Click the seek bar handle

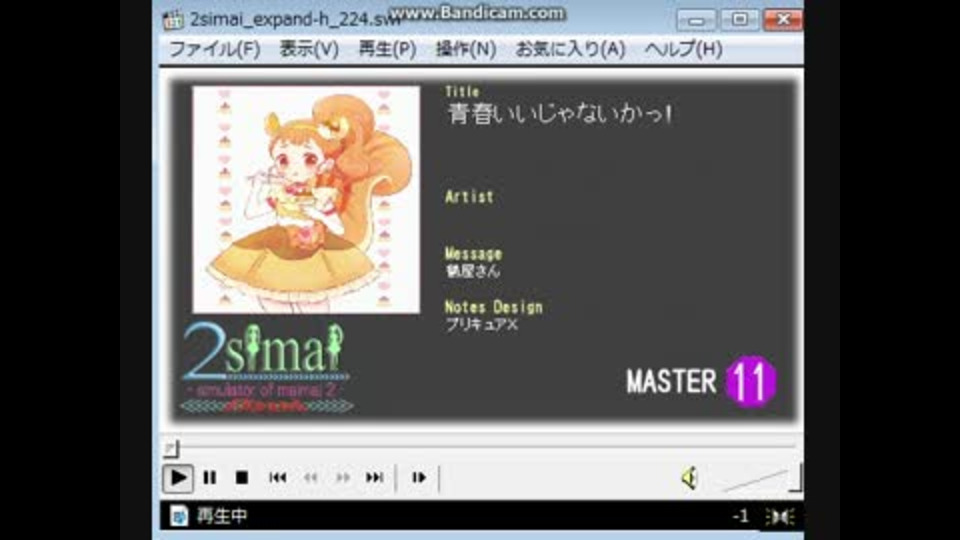pos(171,449)
